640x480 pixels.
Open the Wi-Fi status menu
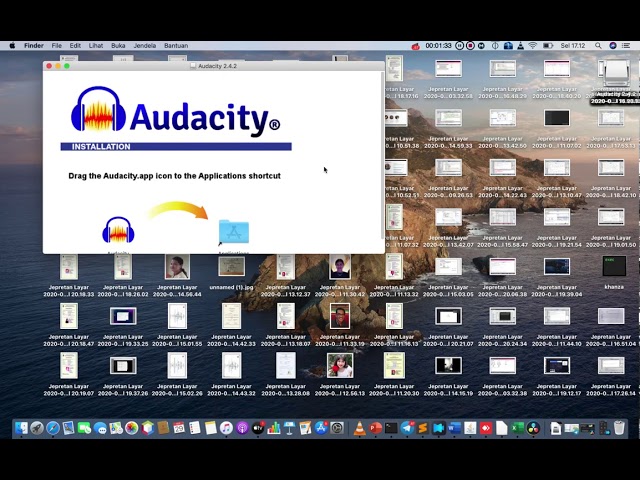pos(533,46)
